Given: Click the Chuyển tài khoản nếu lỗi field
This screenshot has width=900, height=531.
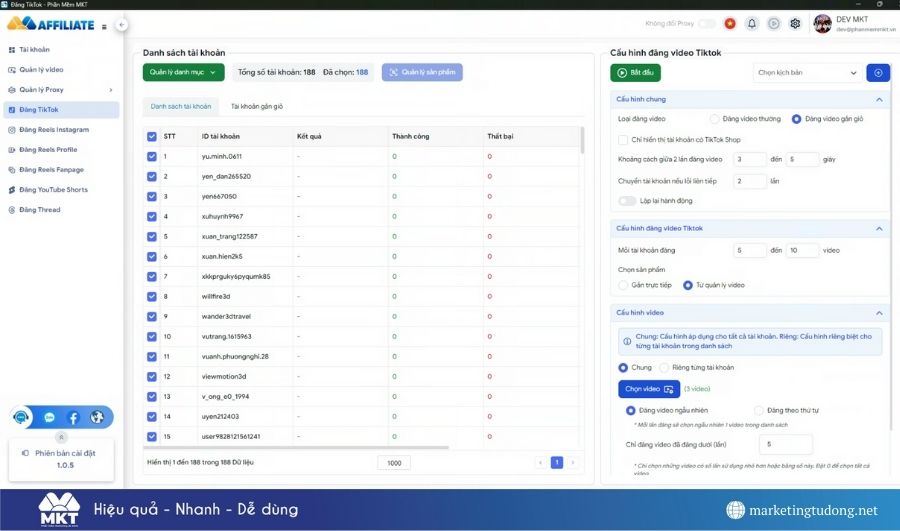Looking at the screenshot, I should pyautogui.click(x=750, y=181).
